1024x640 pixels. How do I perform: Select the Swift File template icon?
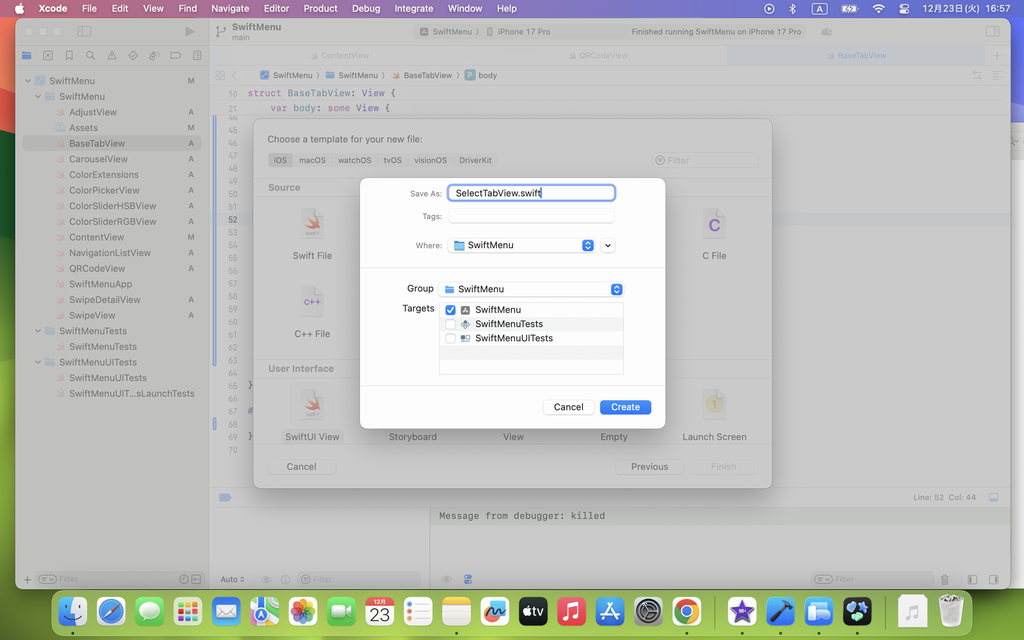312,225
